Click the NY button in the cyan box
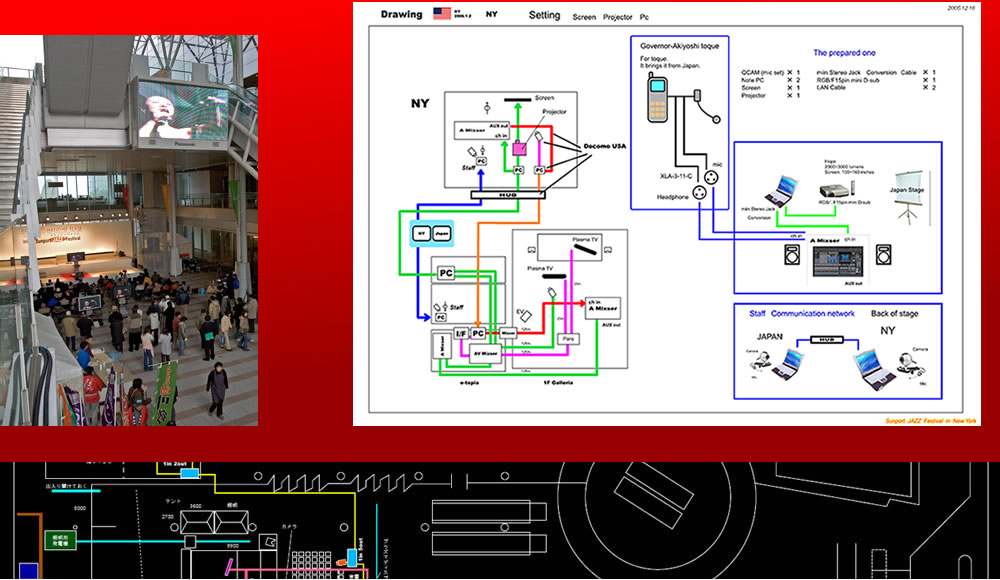 coord(421,234)
